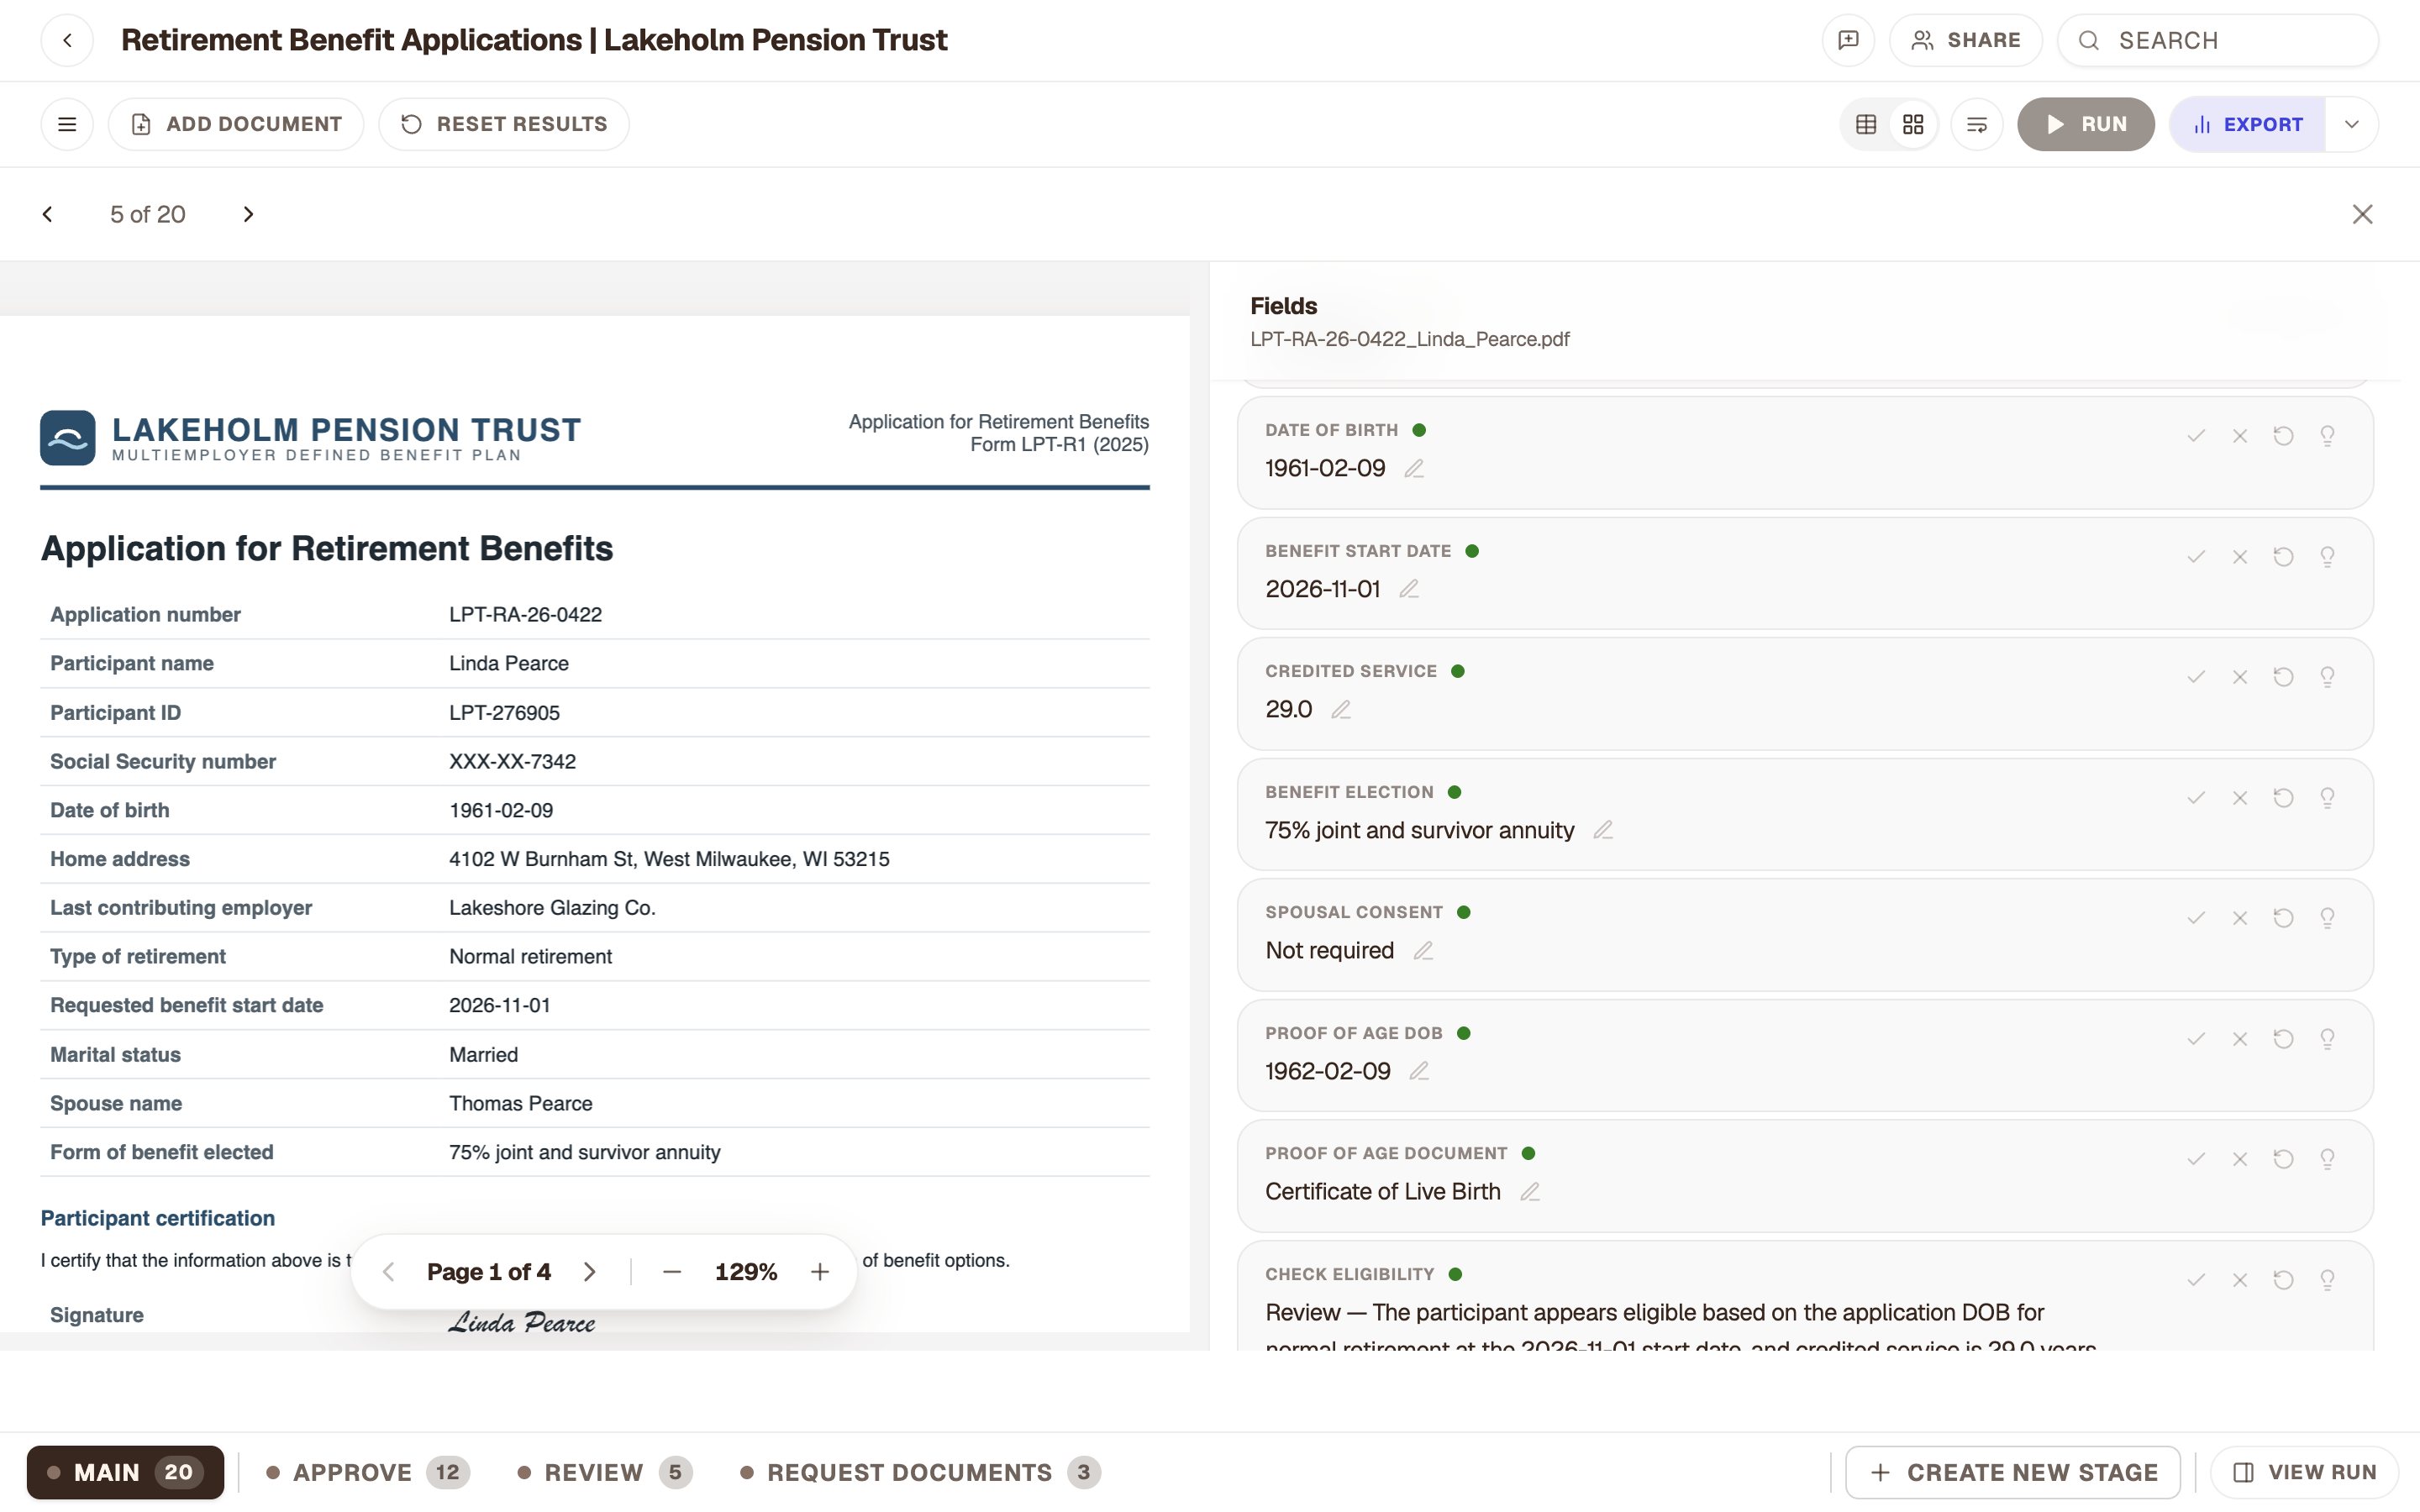This screenshot has width=2420, height=1512.
Task: Open the Review stage tab
Action: [604, 1472]
